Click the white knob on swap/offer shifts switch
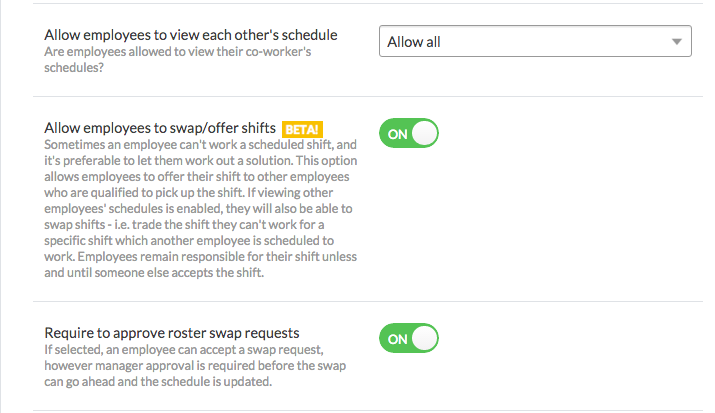The image size is (715, 413). [425, 133]
